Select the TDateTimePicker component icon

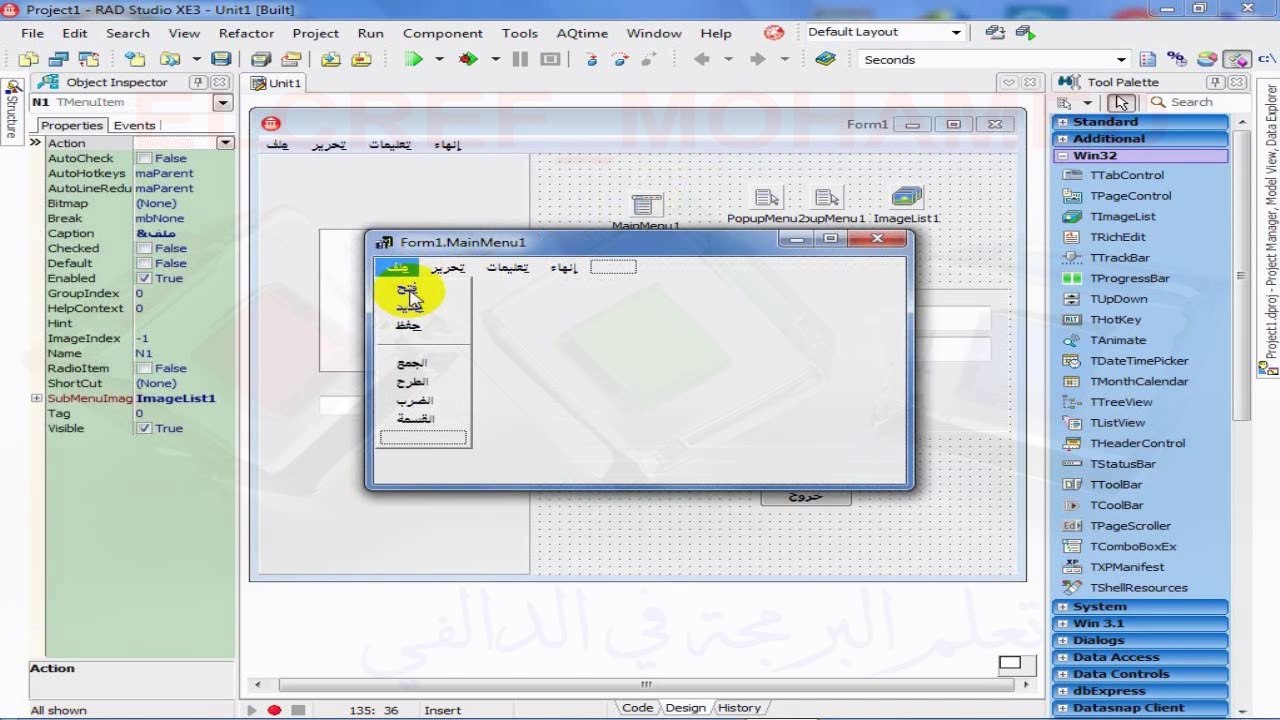coord(1072,361)
